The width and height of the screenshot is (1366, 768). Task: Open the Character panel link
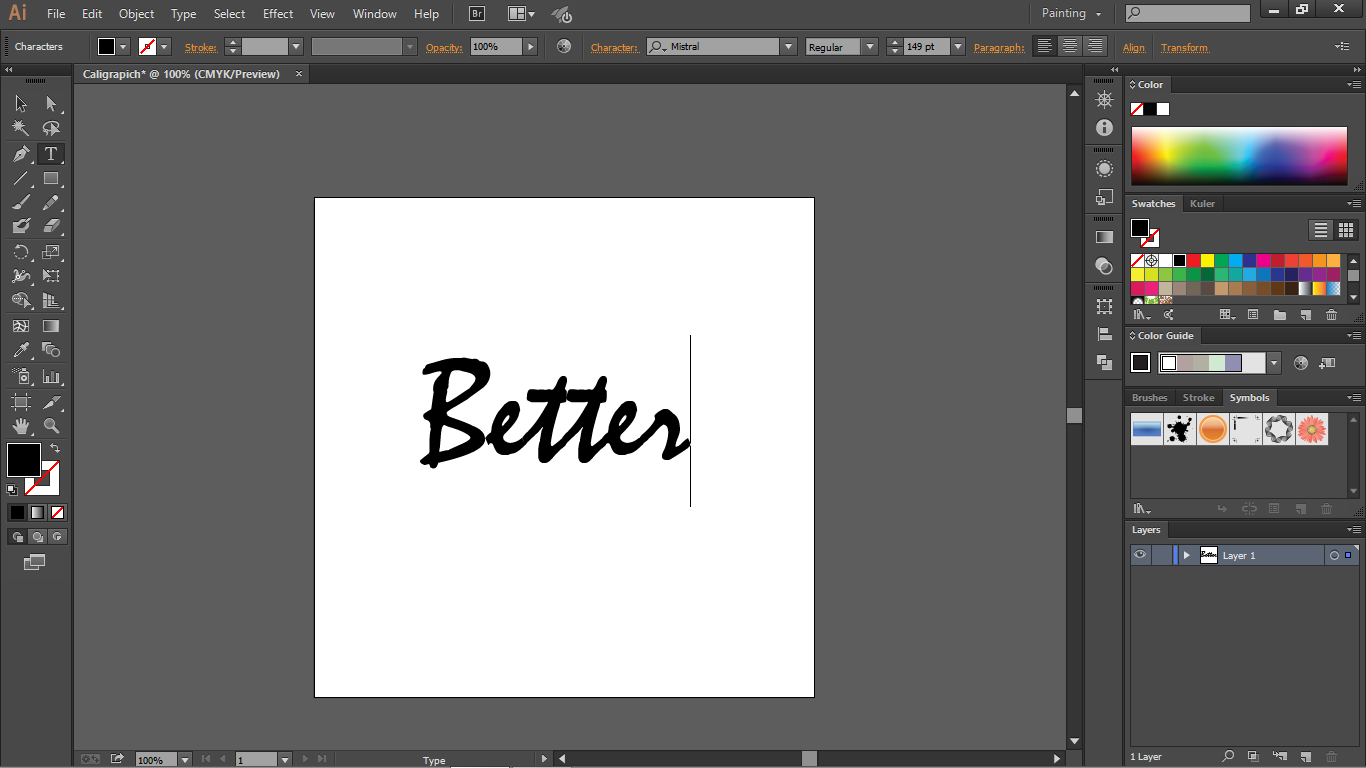(614, 47)
